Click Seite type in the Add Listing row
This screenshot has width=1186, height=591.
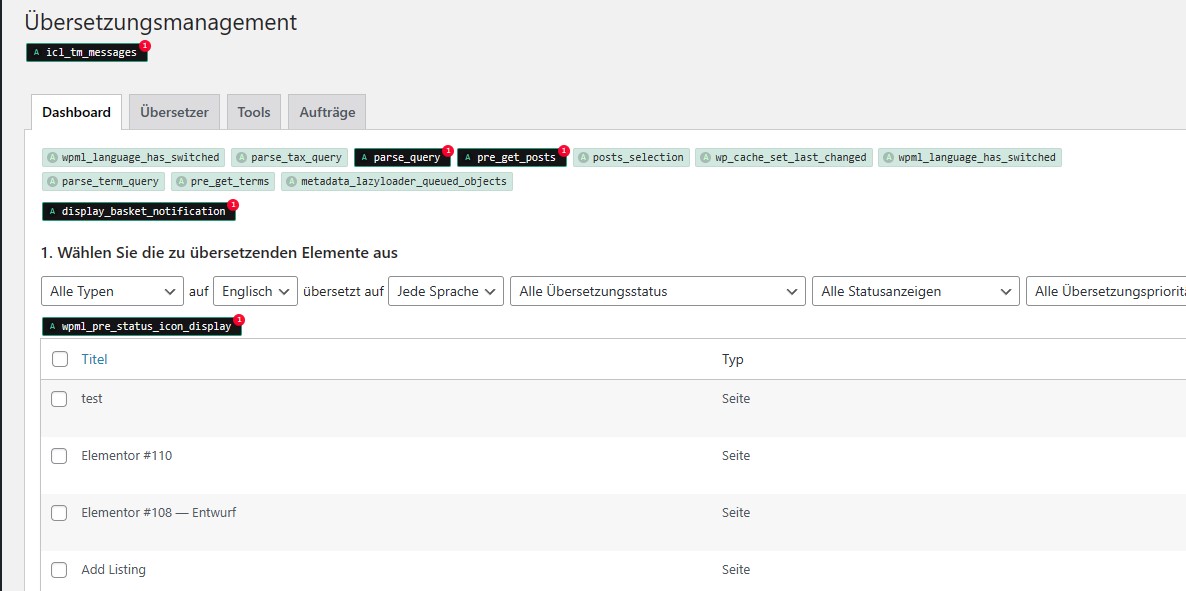pyautogui.click(x=736, y=569)
